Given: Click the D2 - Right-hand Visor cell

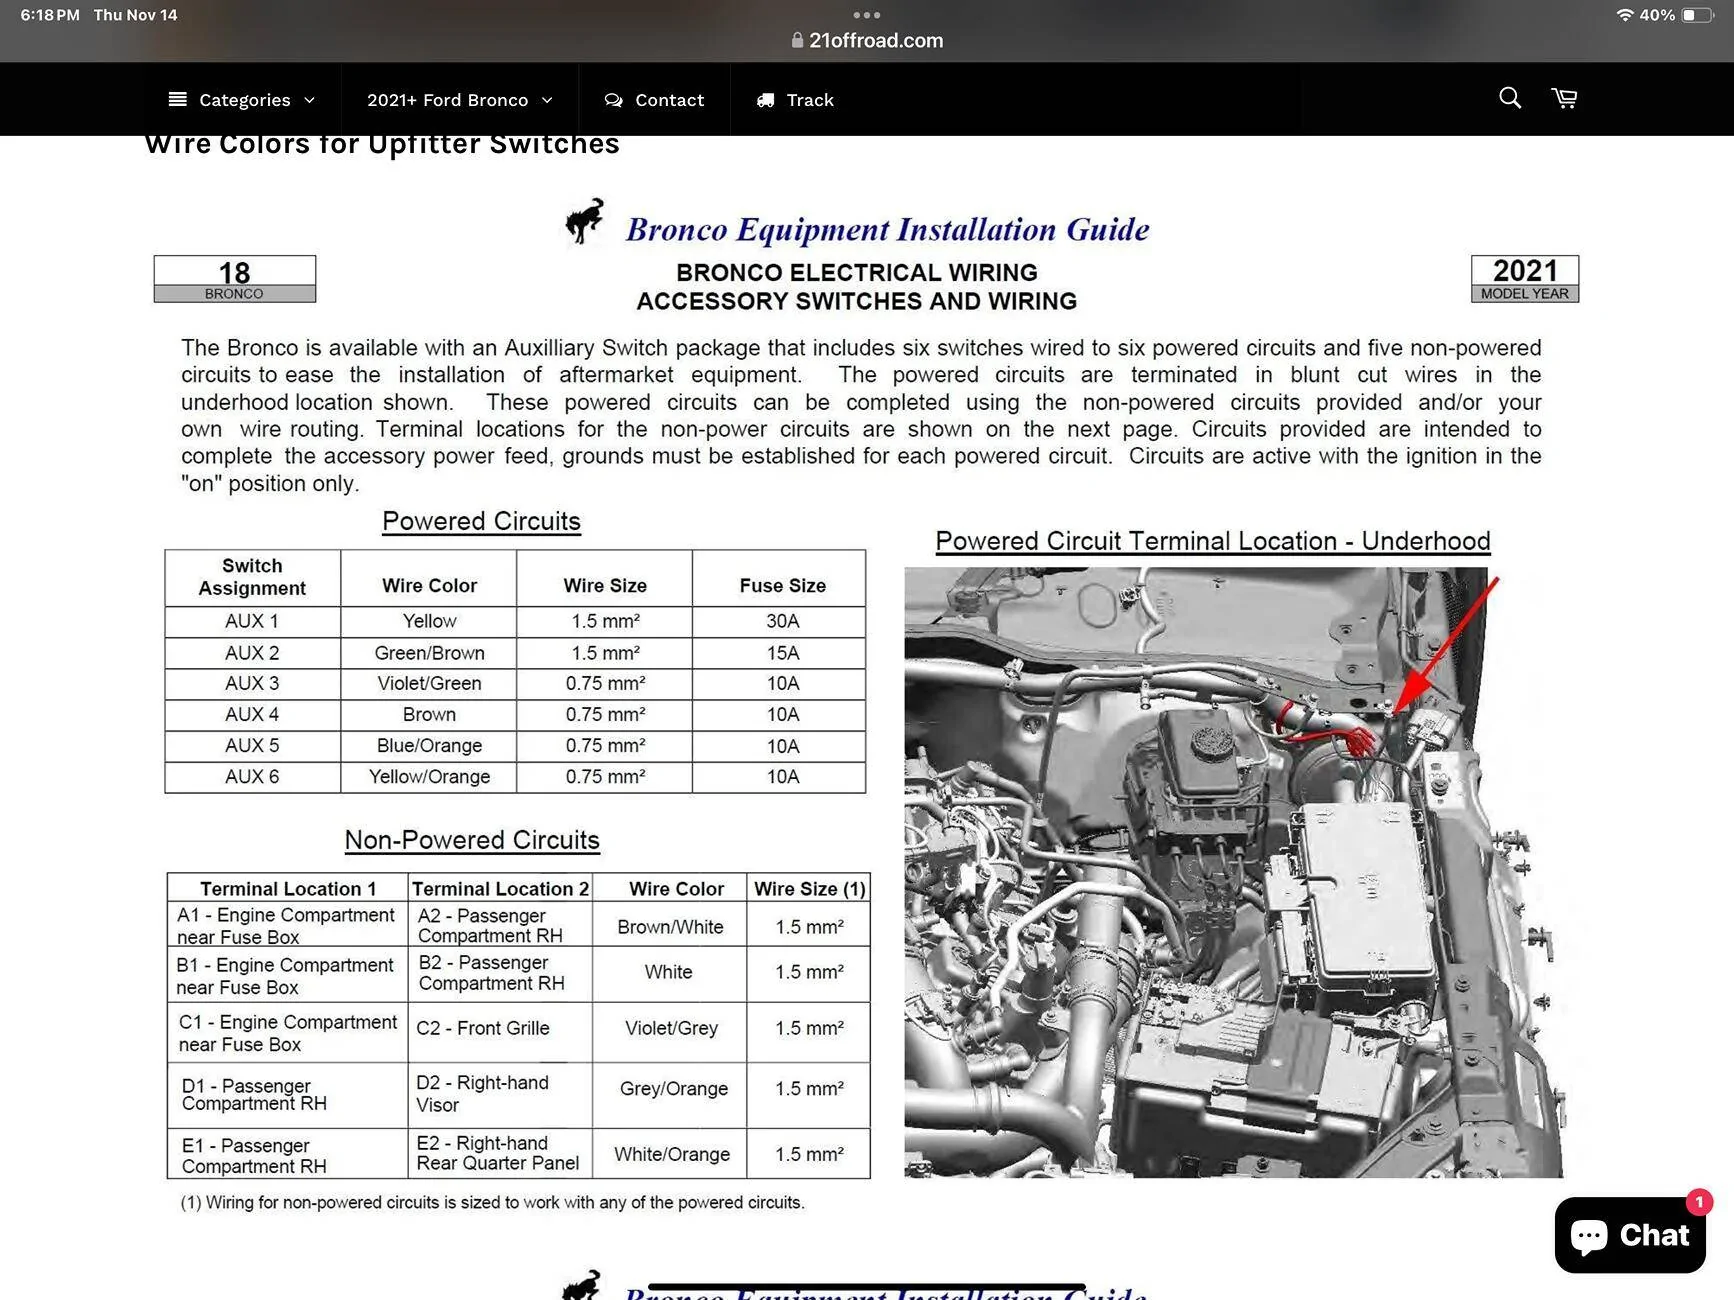Looking at the screenshot, I should click(500, 1094).
